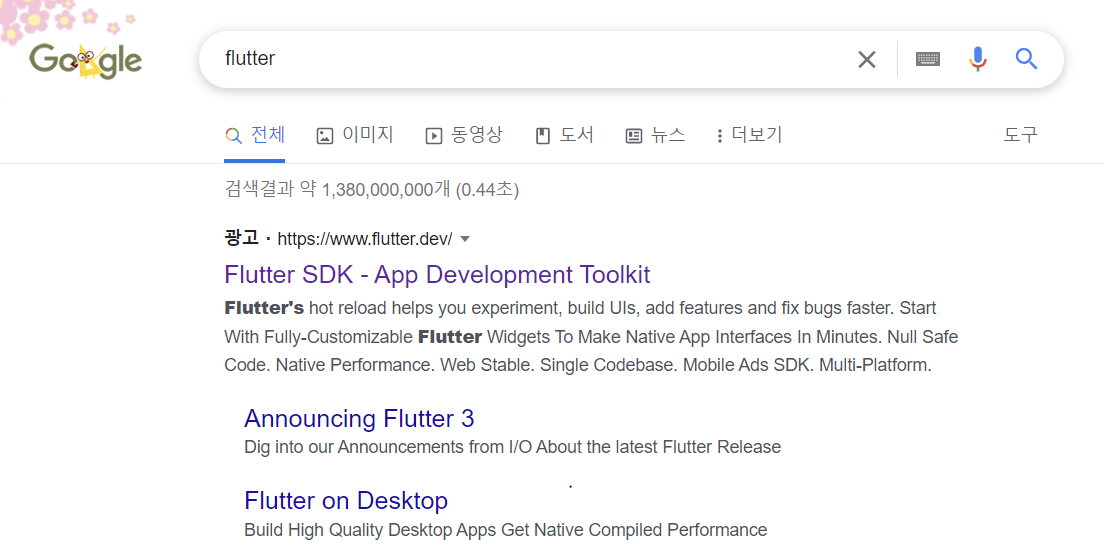1104x551 pixels.
Task: Click the 'Build High Quality Desktop Apps' description
Action: pos(506,529)
